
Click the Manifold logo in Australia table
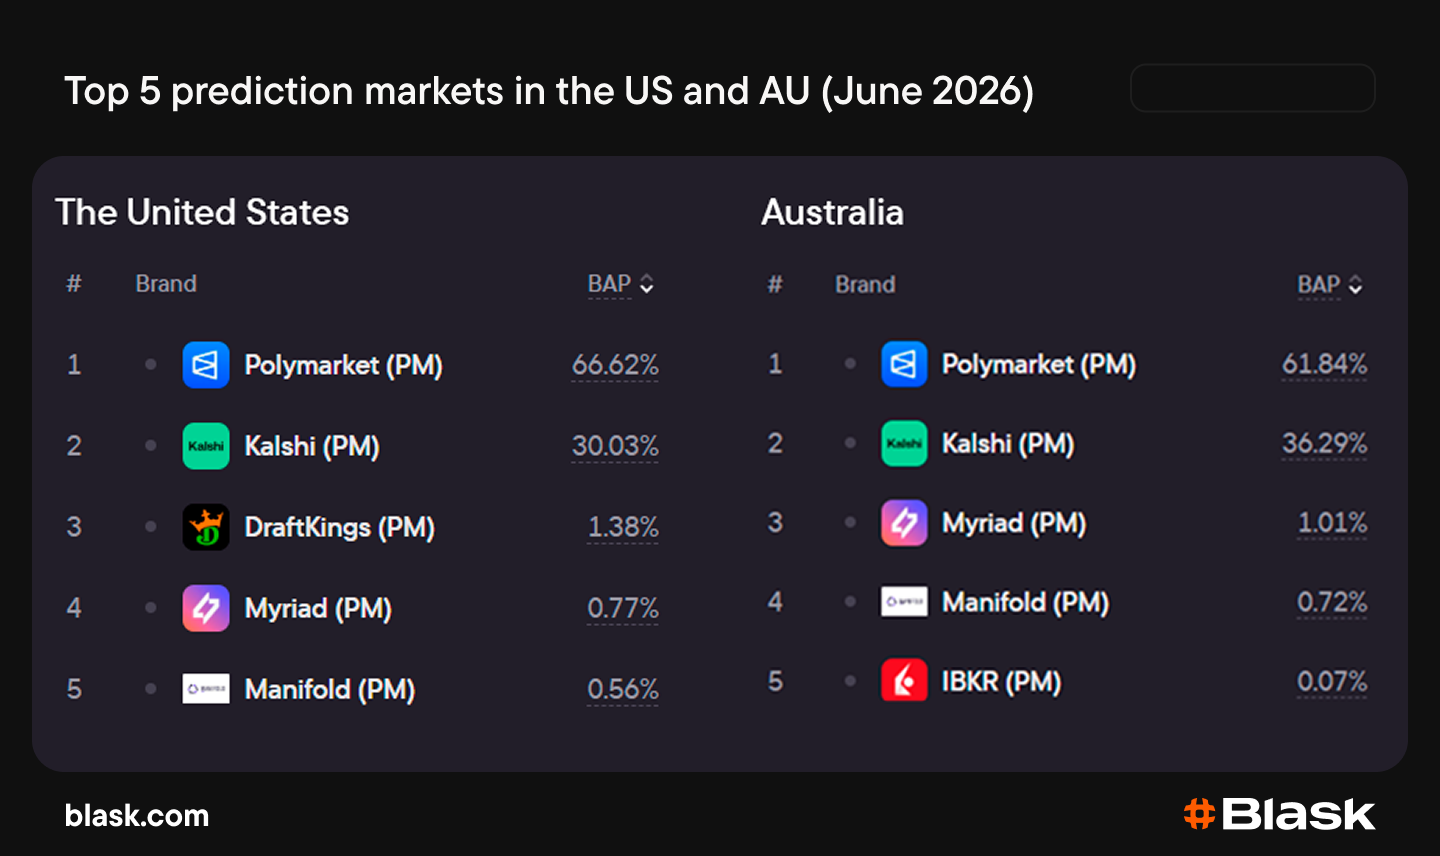pos(904,602)
